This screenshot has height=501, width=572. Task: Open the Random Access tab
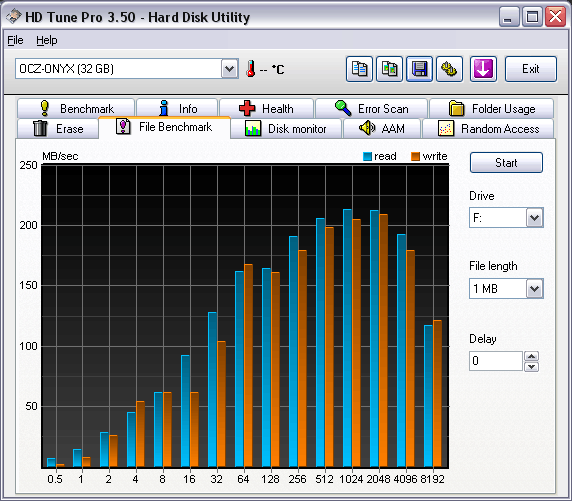click(x=488, y=128)
